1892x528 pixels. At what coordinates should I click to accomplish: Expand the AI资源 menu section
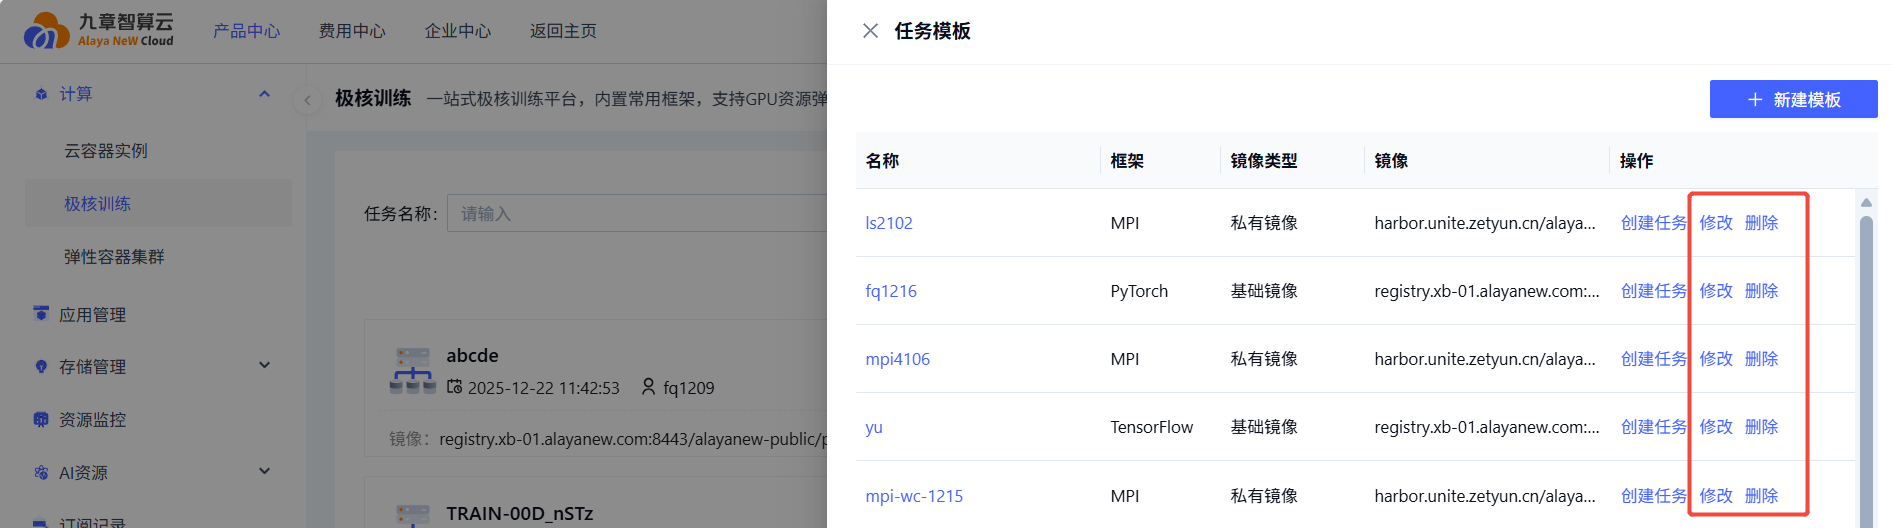[264, 472]
